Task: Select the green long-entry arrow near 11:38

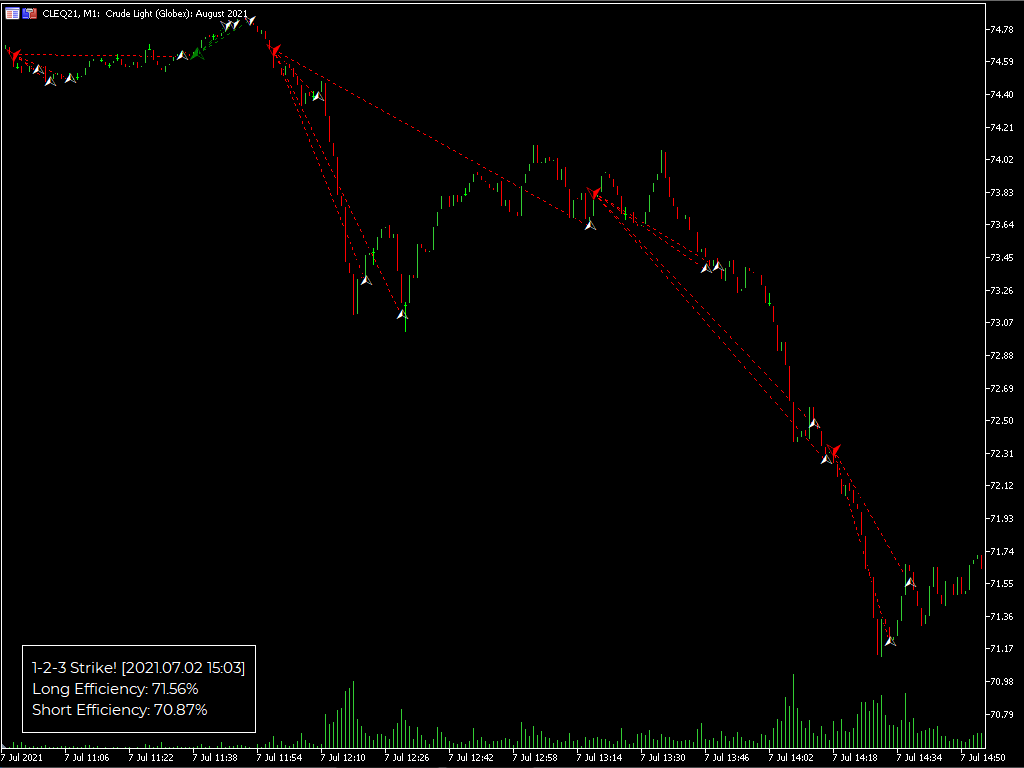Action: pyautogui.click(x=198, y=54)
